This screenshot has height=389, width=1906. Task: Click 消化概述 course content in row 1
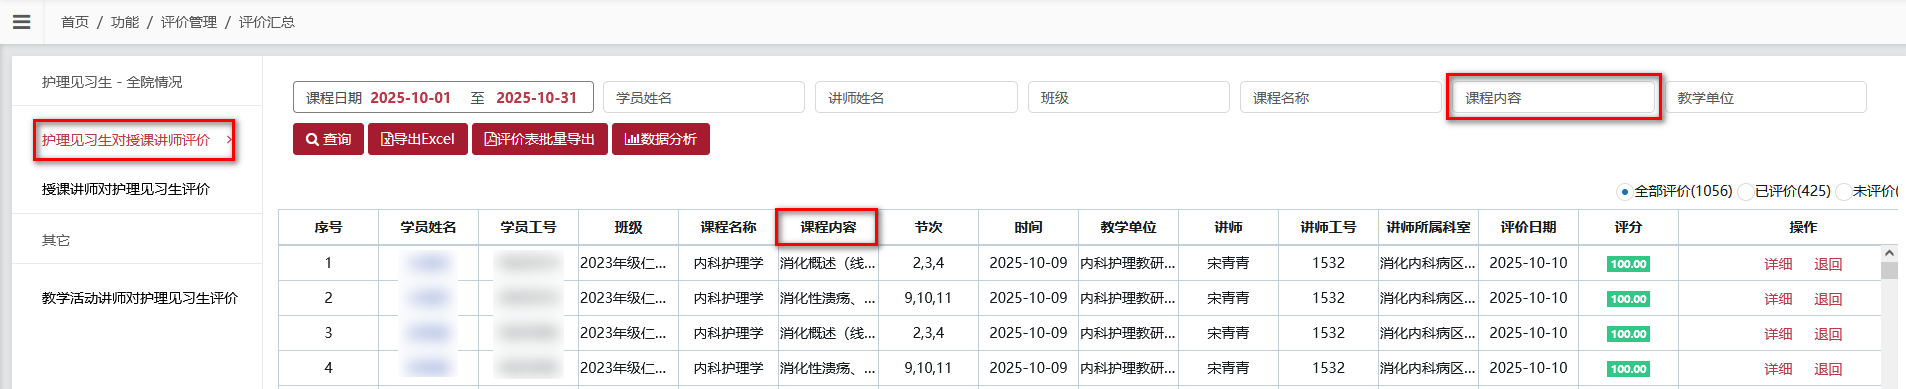pyautogui.click(x=828, y=263)
